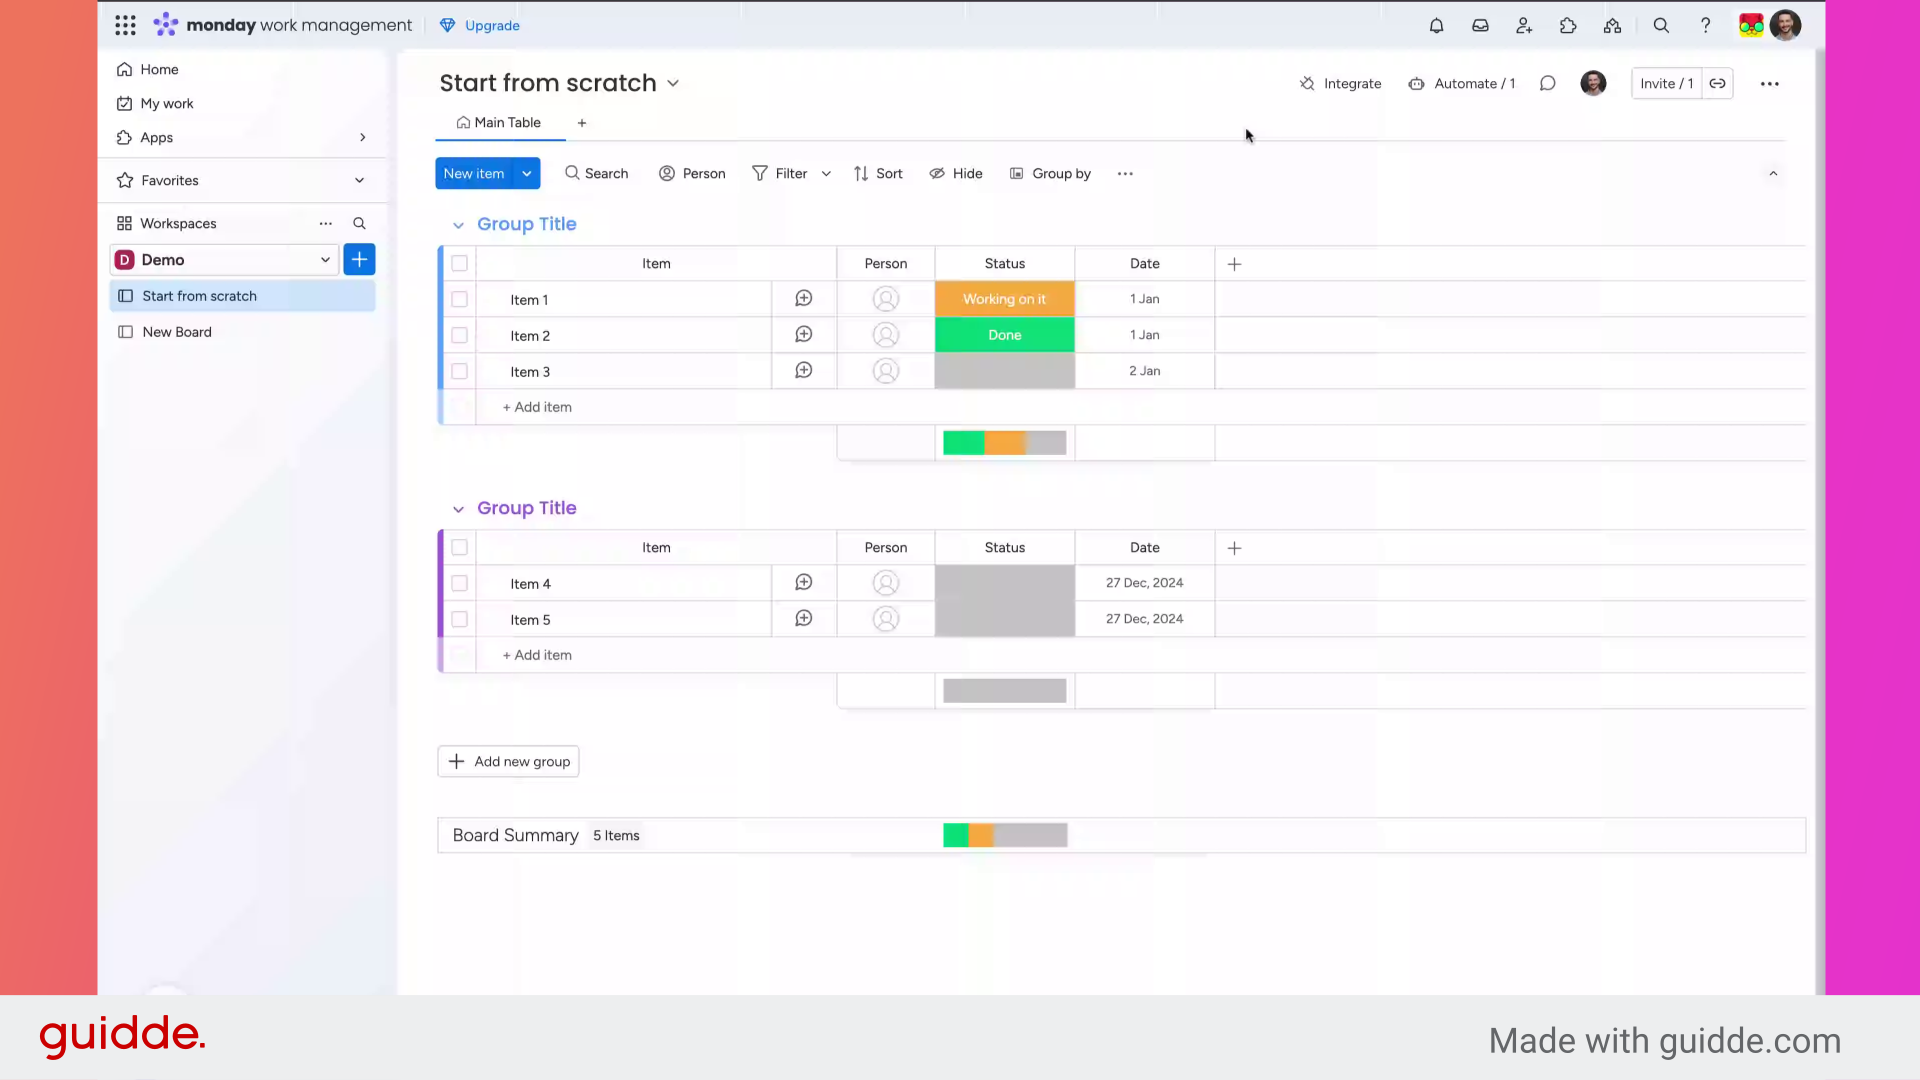The height and width of the screenshot is (1080, 1920).
Task: Click the Upgrade link
Action: click(480, 26)
